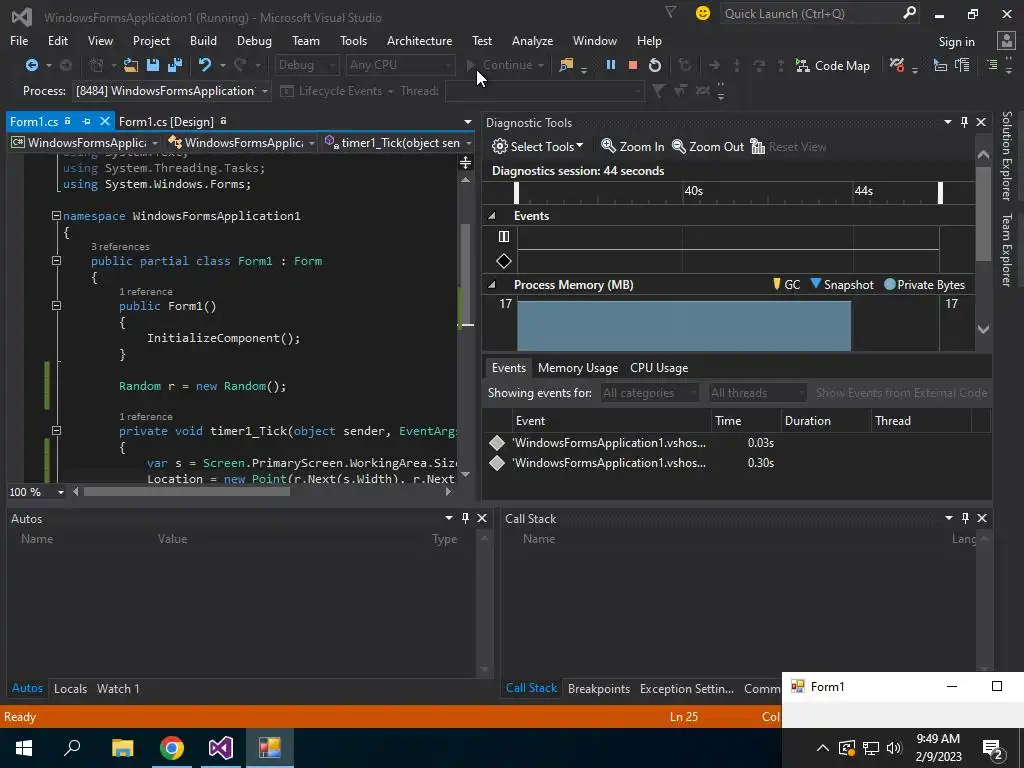This screenshot has height=768, width=1024.
Task: Switch to the CPU Usage tab
Action: (x=658, y=368)
